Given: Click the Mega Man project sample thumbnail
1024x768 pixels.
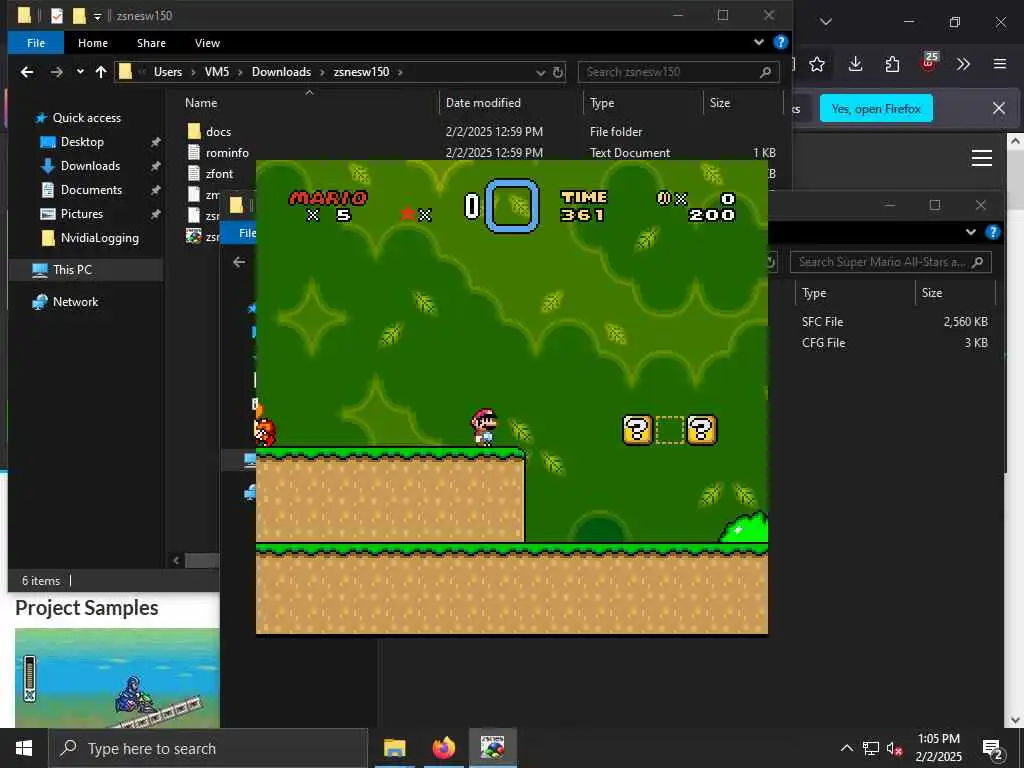Looking at the screenshot, I should click(x=118, y=678).
